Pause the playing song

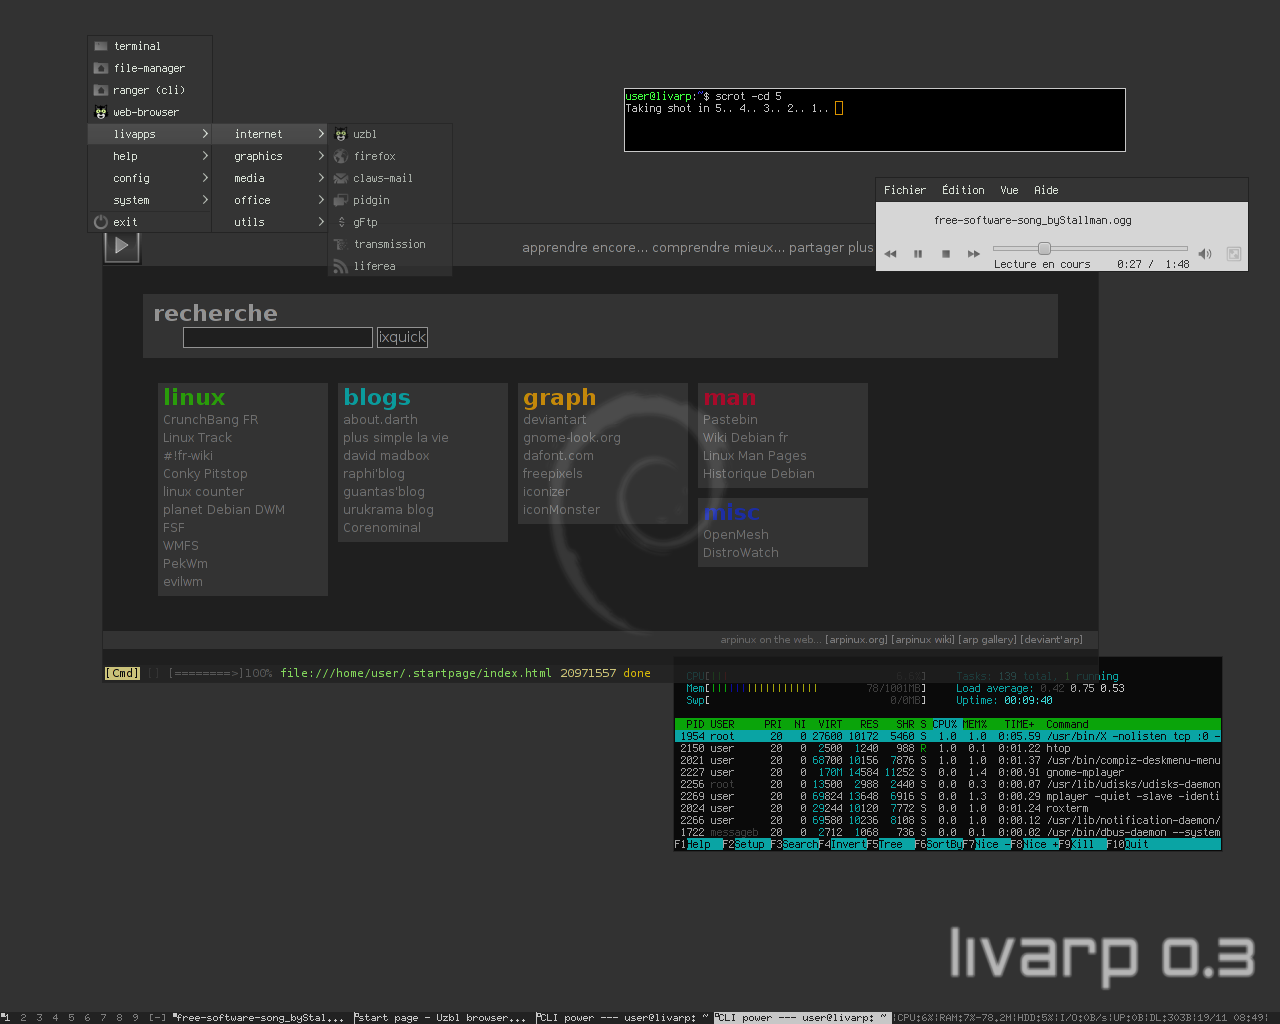[918, 254]
